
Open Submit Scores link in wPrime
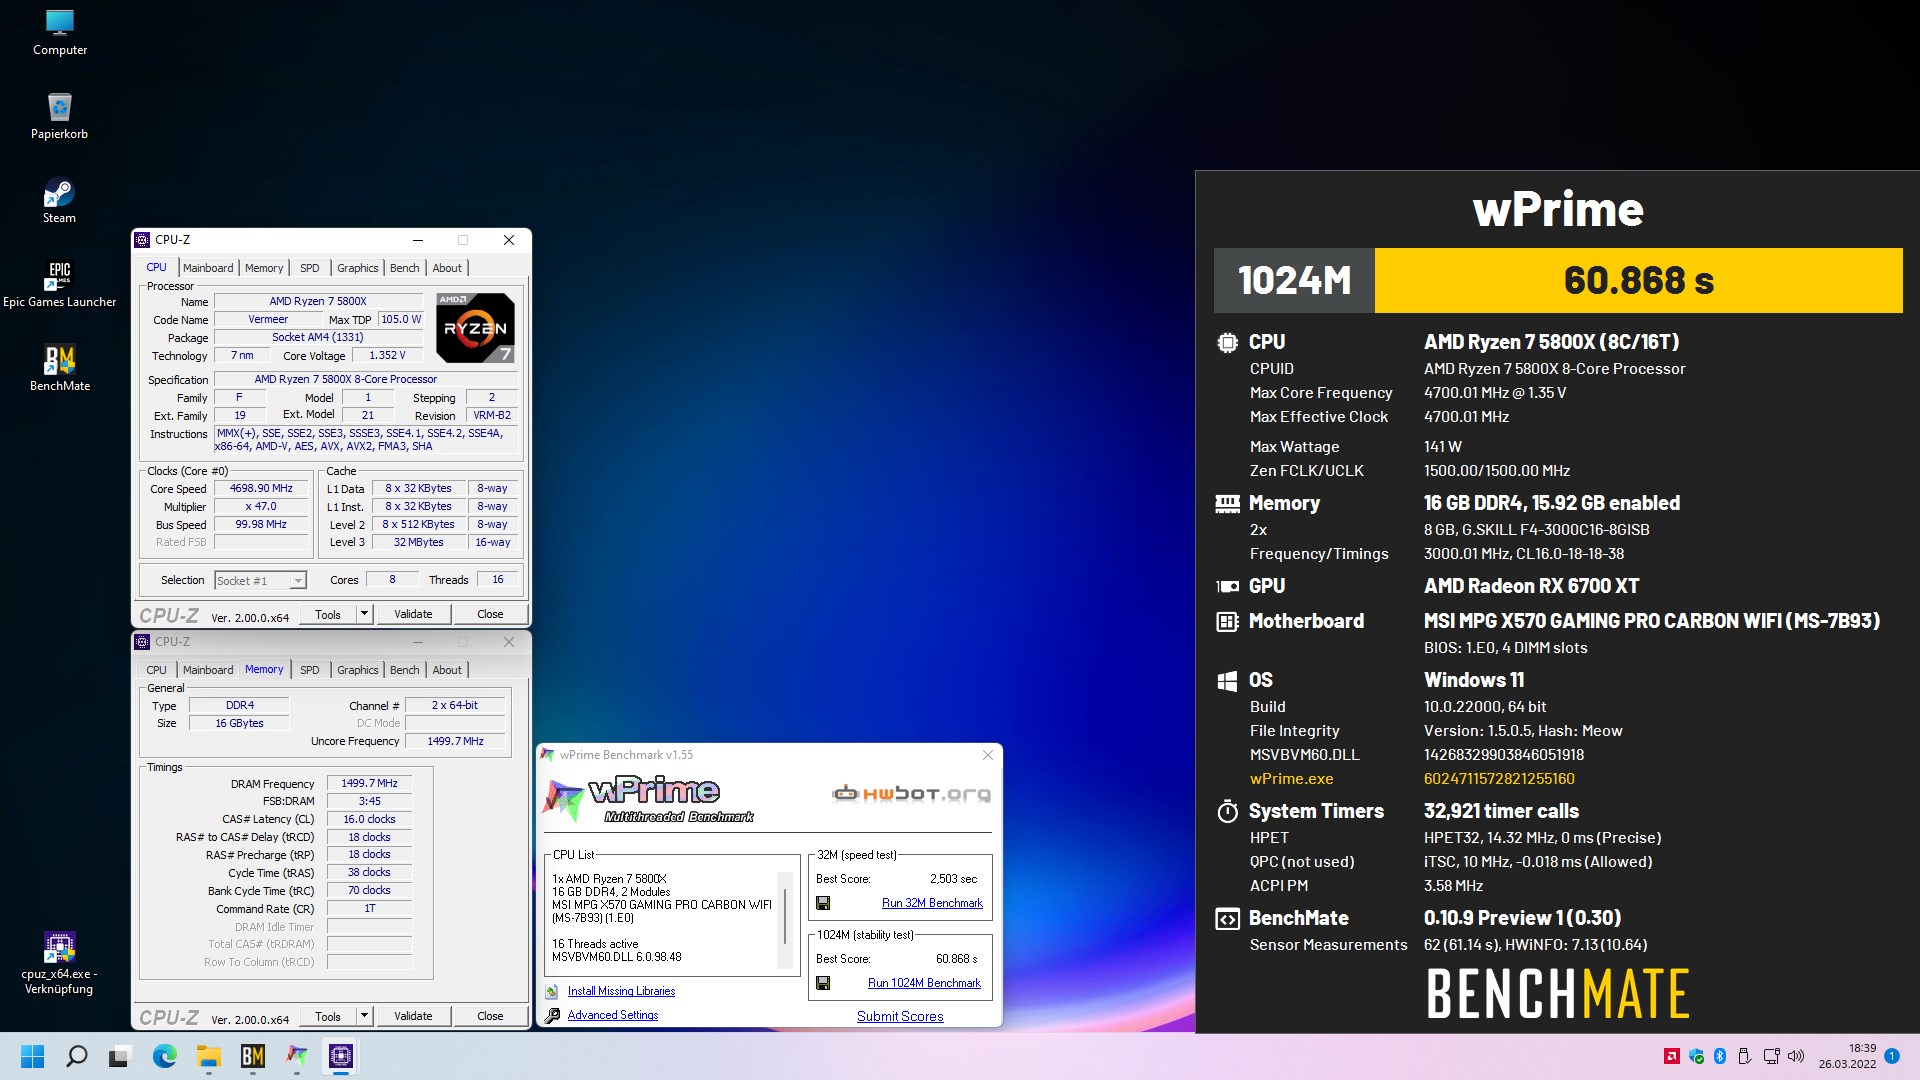point(900,1016)
